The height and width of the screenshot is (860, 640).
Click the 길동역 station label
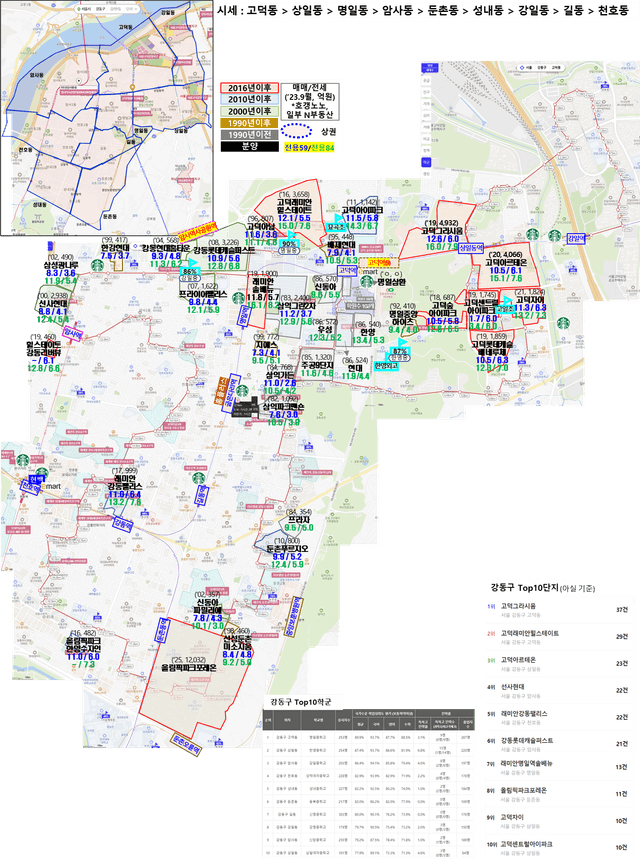click(x=202, y=496)
